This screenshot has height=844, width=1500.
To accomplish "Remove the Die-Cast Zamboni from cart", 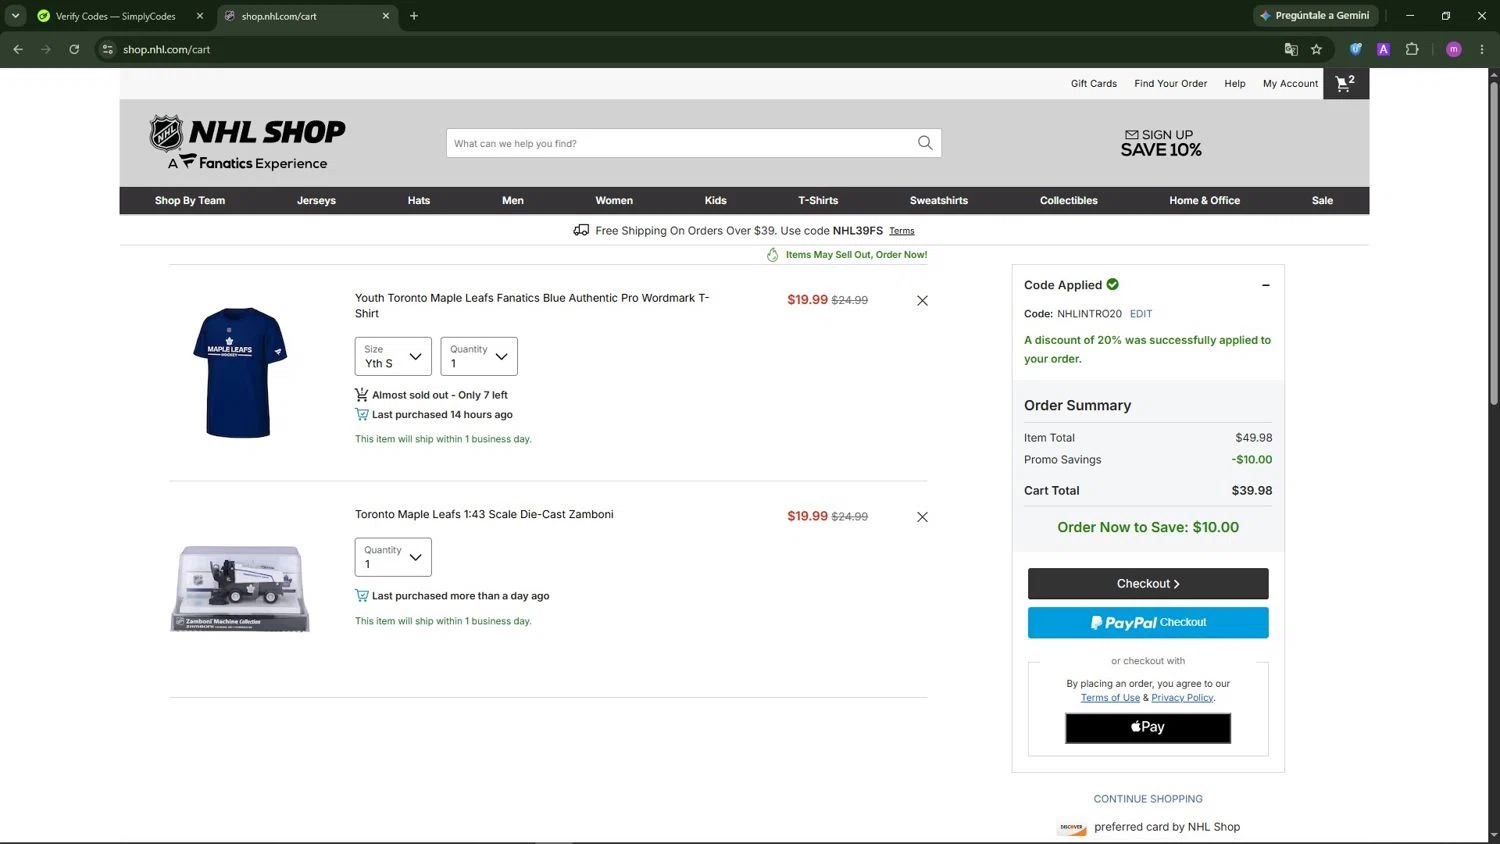I will pos(922,517).
